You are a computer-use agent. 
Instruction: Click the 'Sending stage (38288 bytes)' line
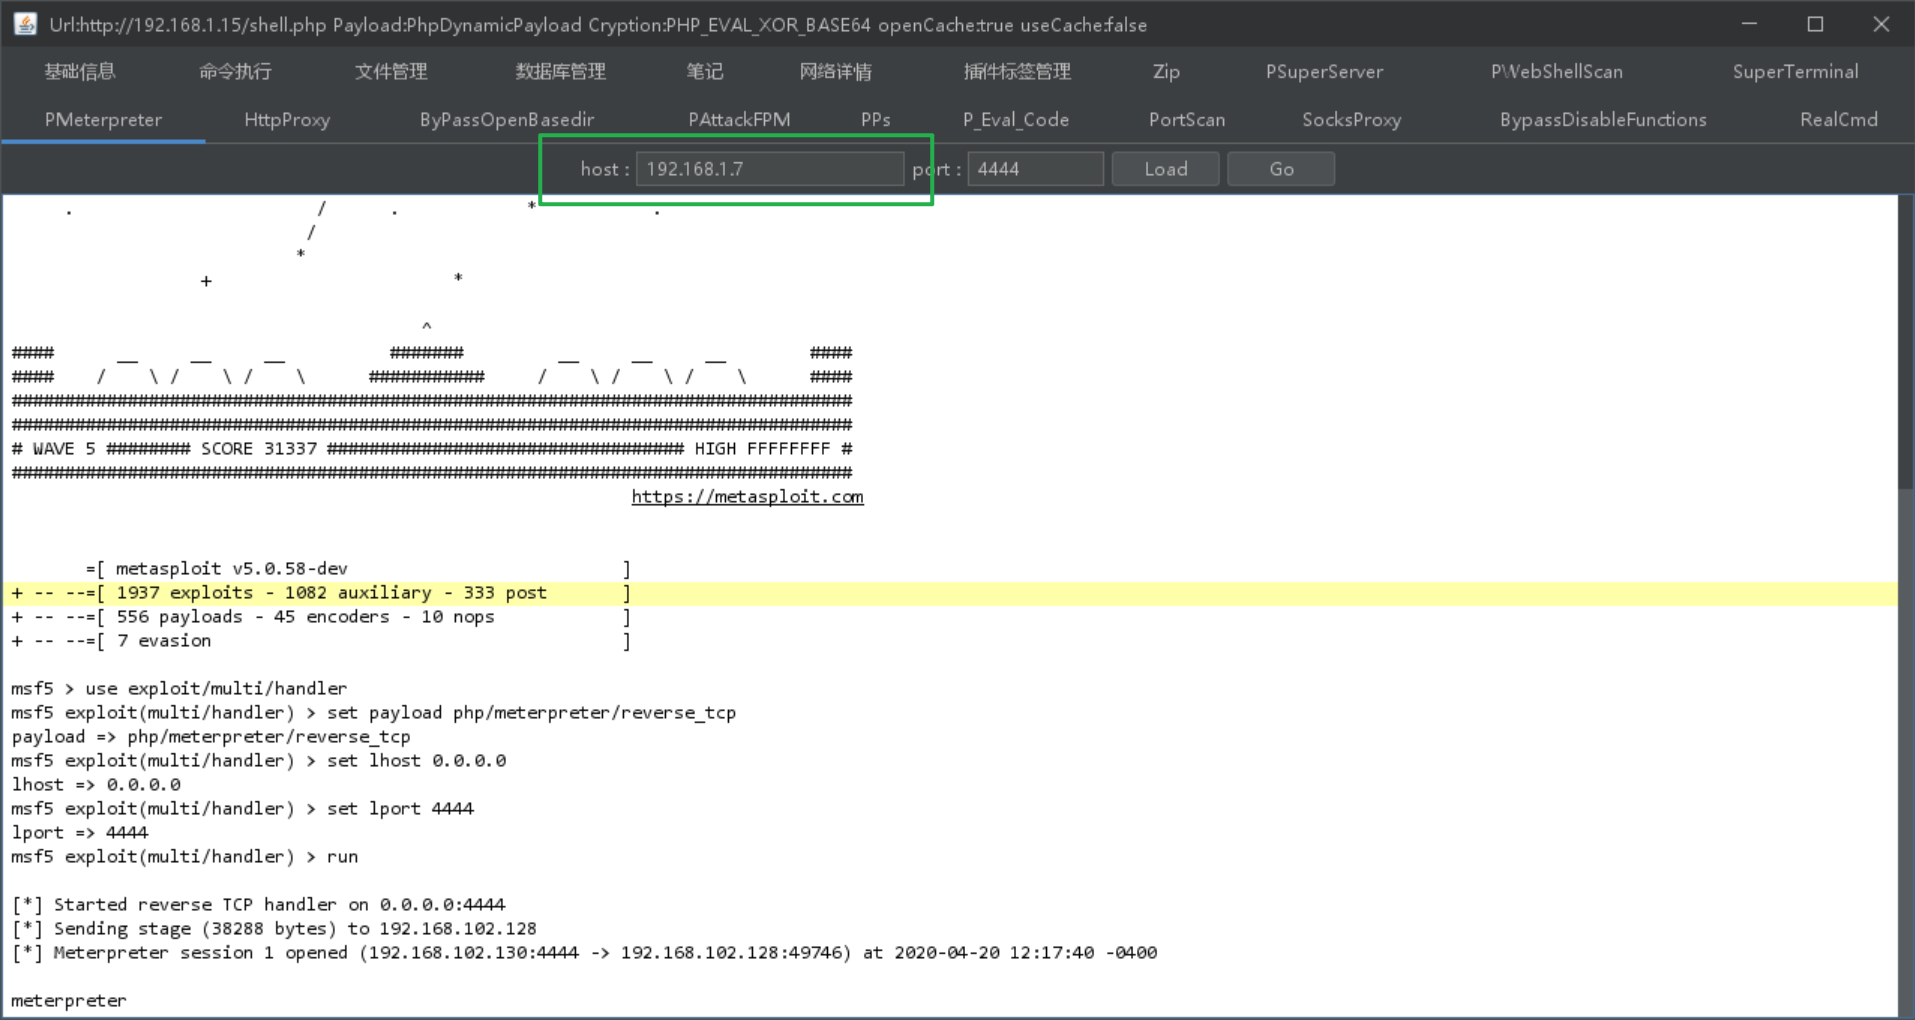click(274, 929)
